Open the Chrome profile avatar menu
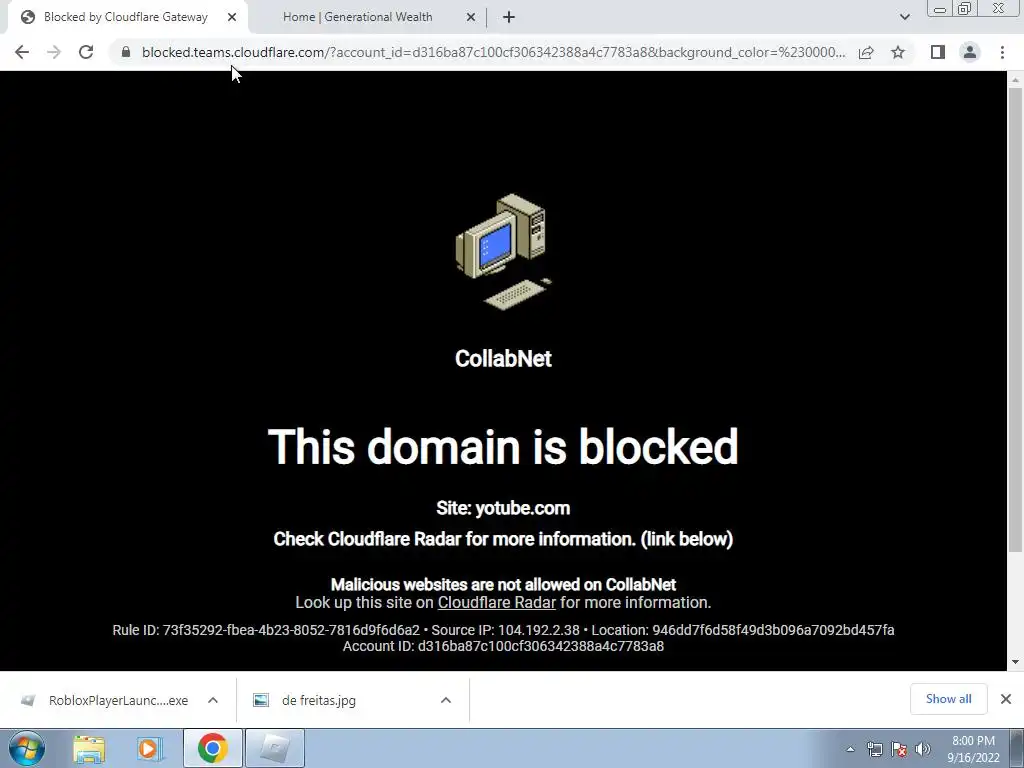This screenshot has width=1024, height=768. (x=970, y=52)
